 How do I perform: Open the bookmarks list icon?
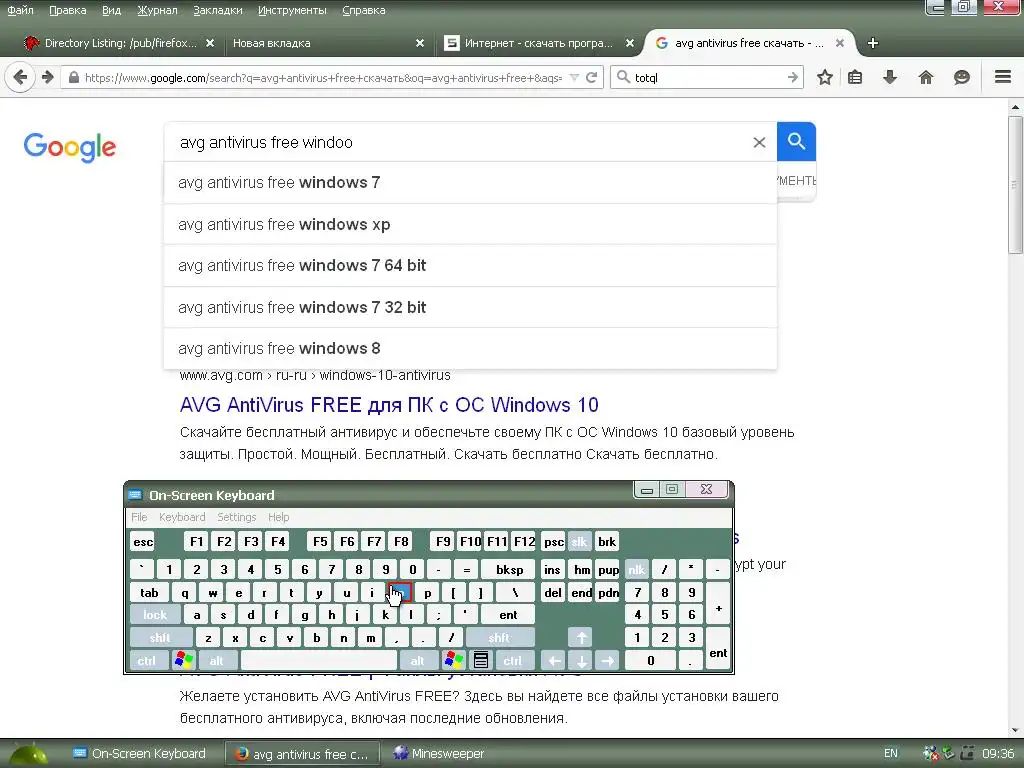pyautogui.click(x=855, y=77)
